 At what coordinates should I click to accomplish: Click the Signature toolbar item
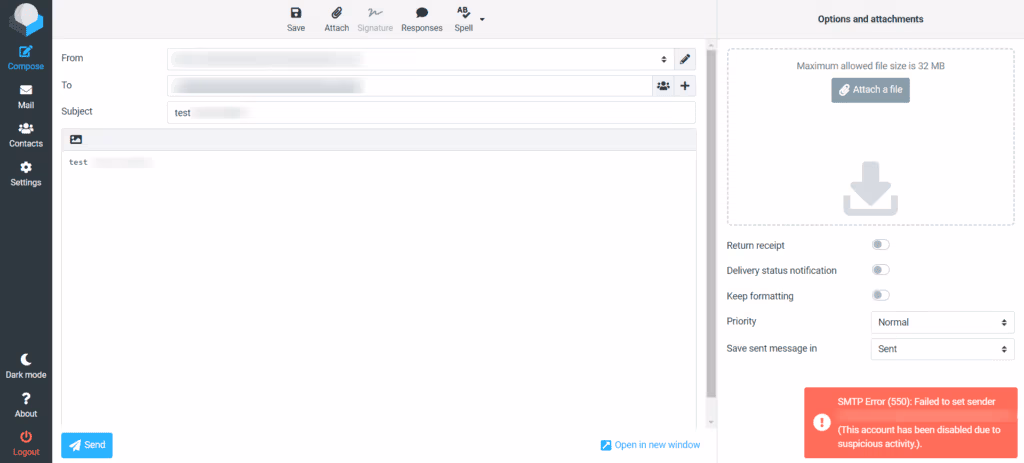(x=375, y=20)
